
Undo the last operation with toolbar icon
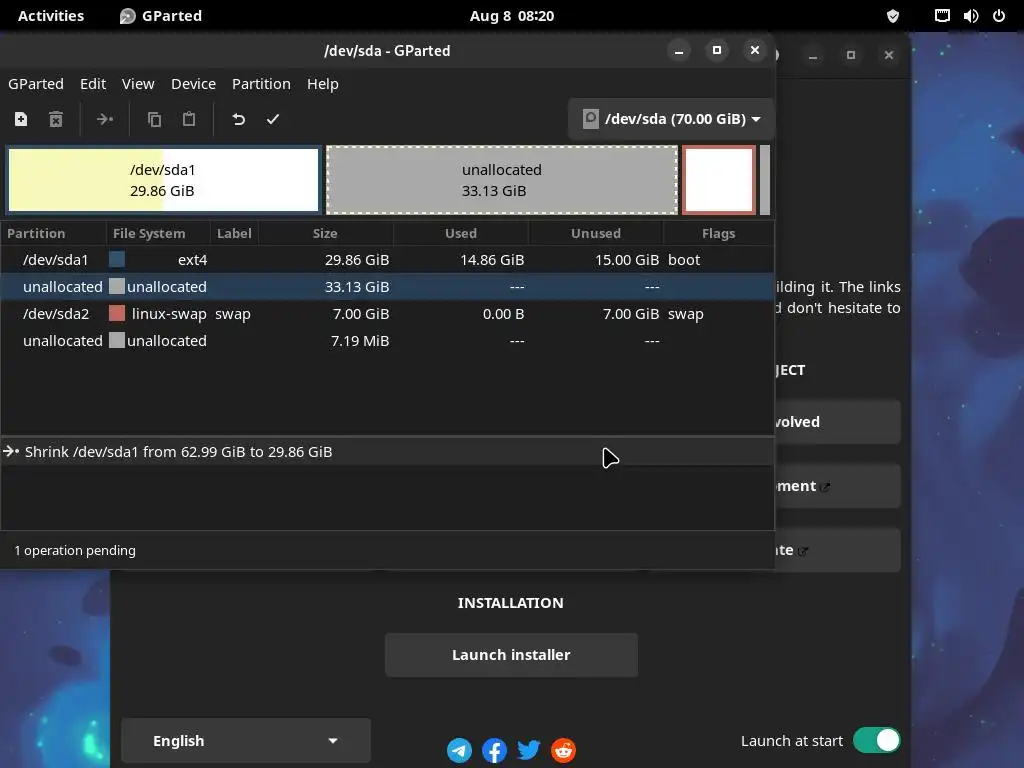238,119
